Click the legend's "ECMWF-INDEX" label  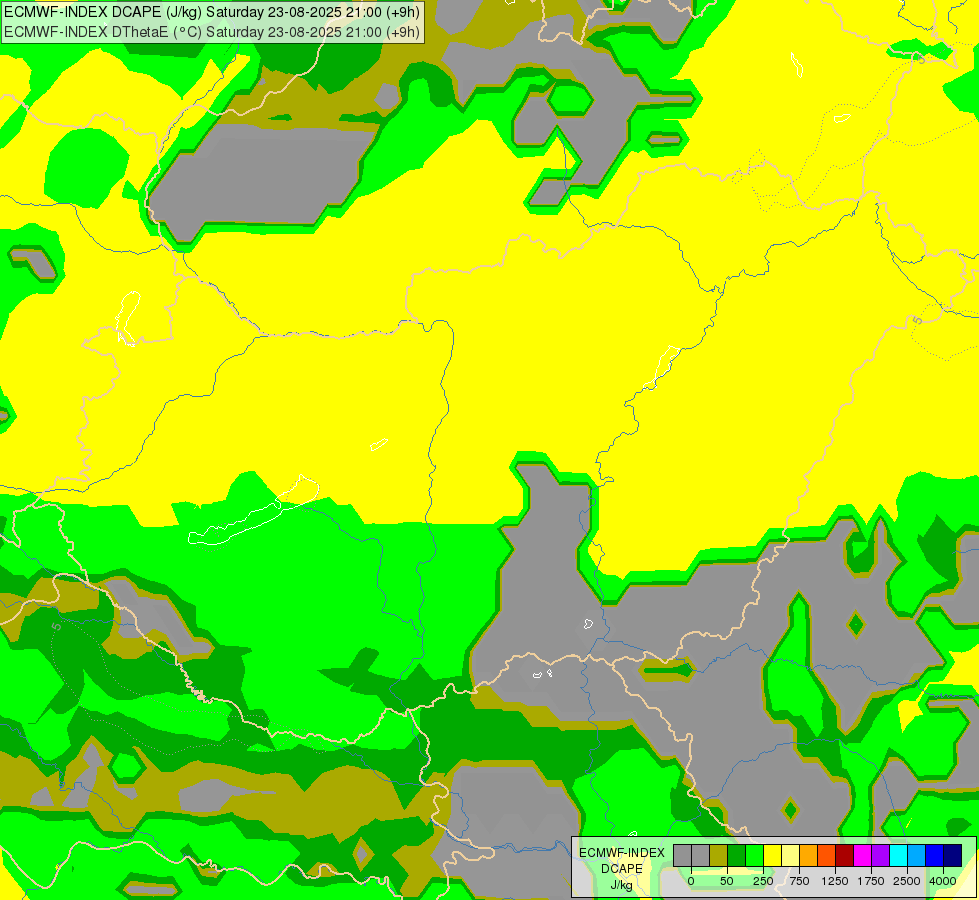(x=622, y=853)
